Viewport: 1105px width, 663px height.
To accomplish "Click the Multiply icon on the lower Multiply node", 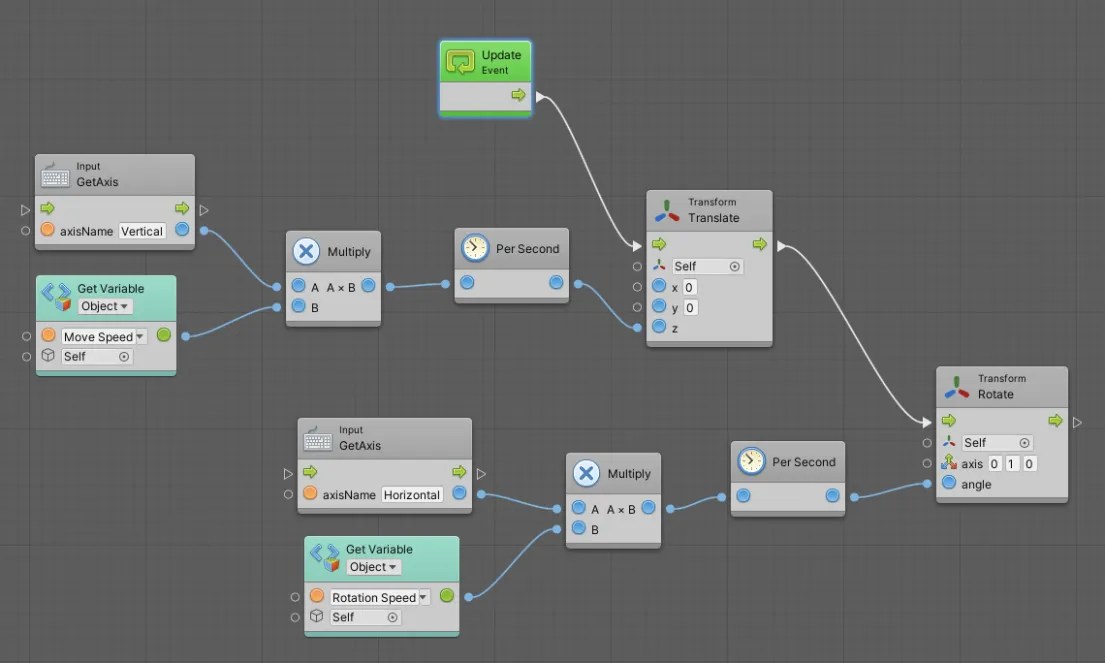I will (585, 473).
